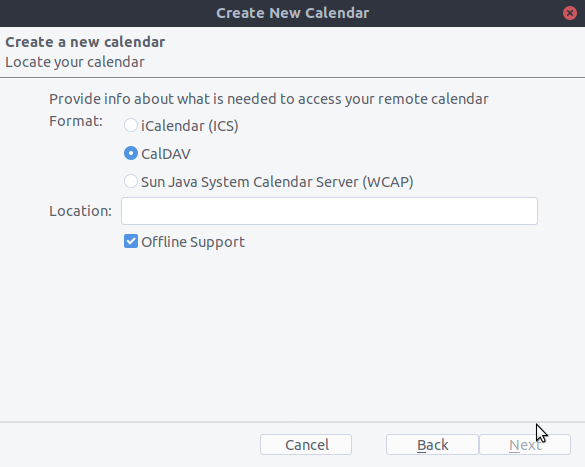Click the WCAP server option label
Screen dimensions: 585x467
click(x=277, y=182)
